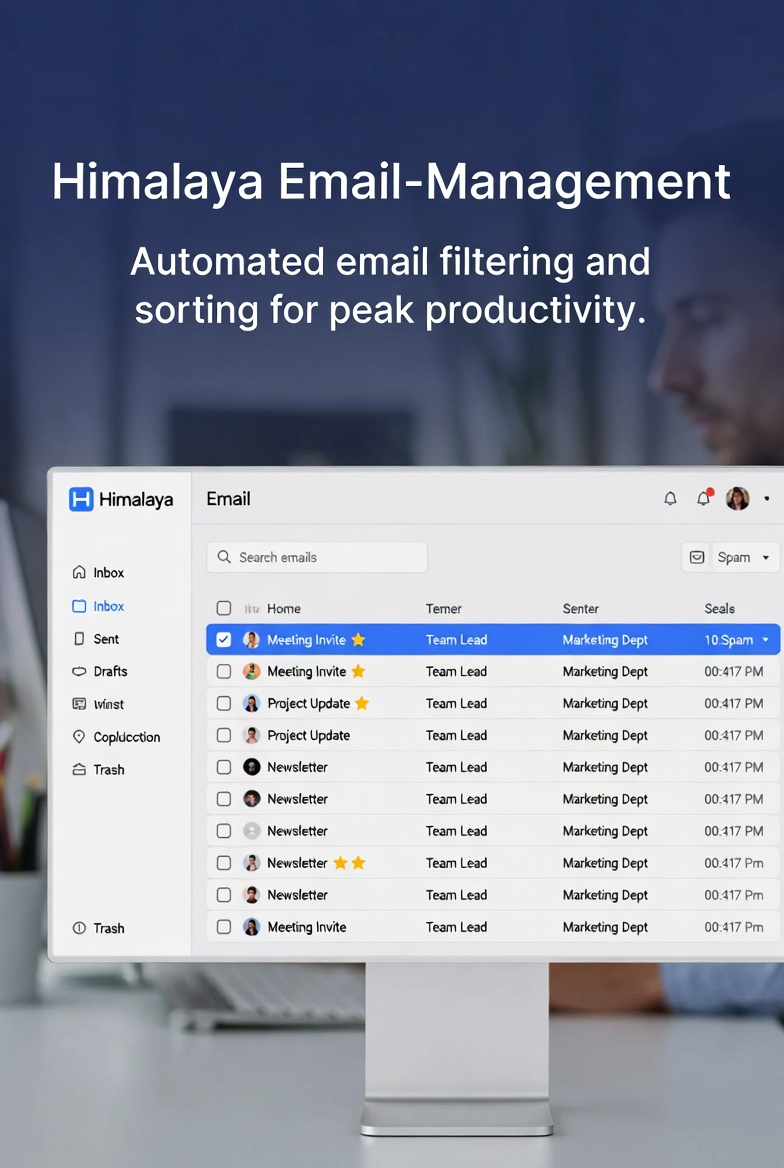Click the envelope icon beside Spam dropdown

(696, 557)
